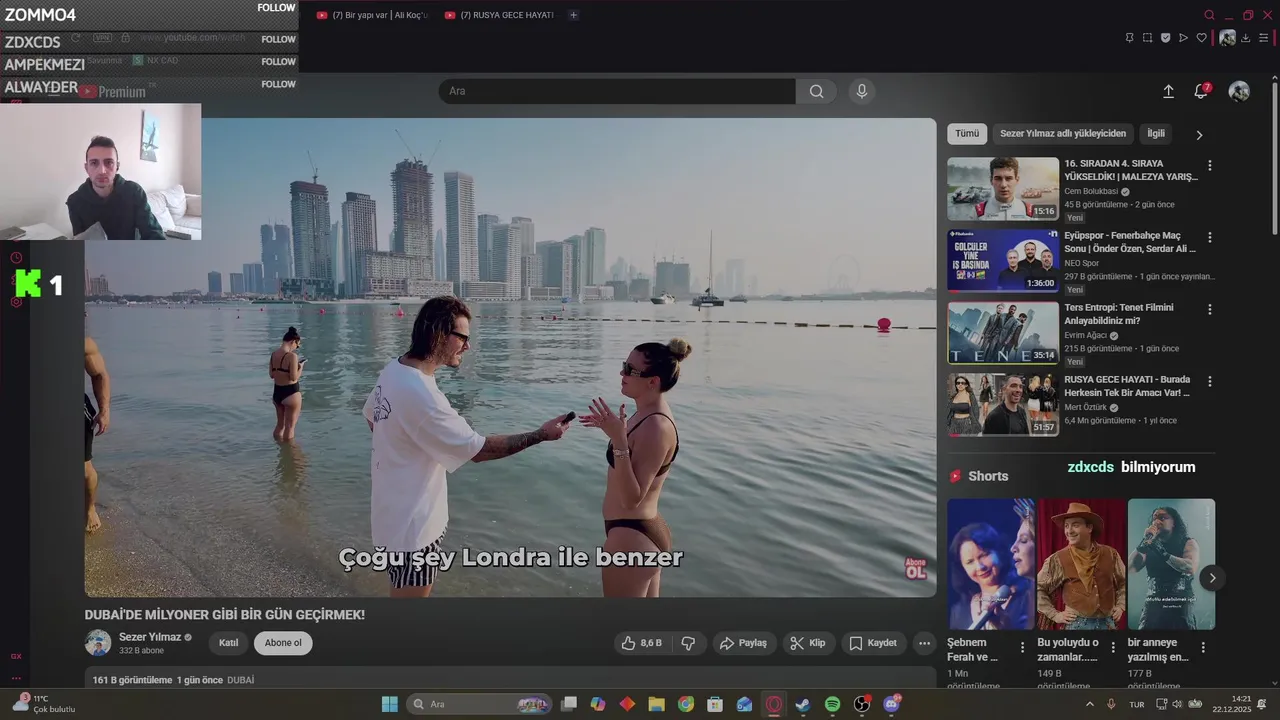Open the Opera easy setup sliders icon
Screen dimensions: 1280x720
coord(1264,38)
